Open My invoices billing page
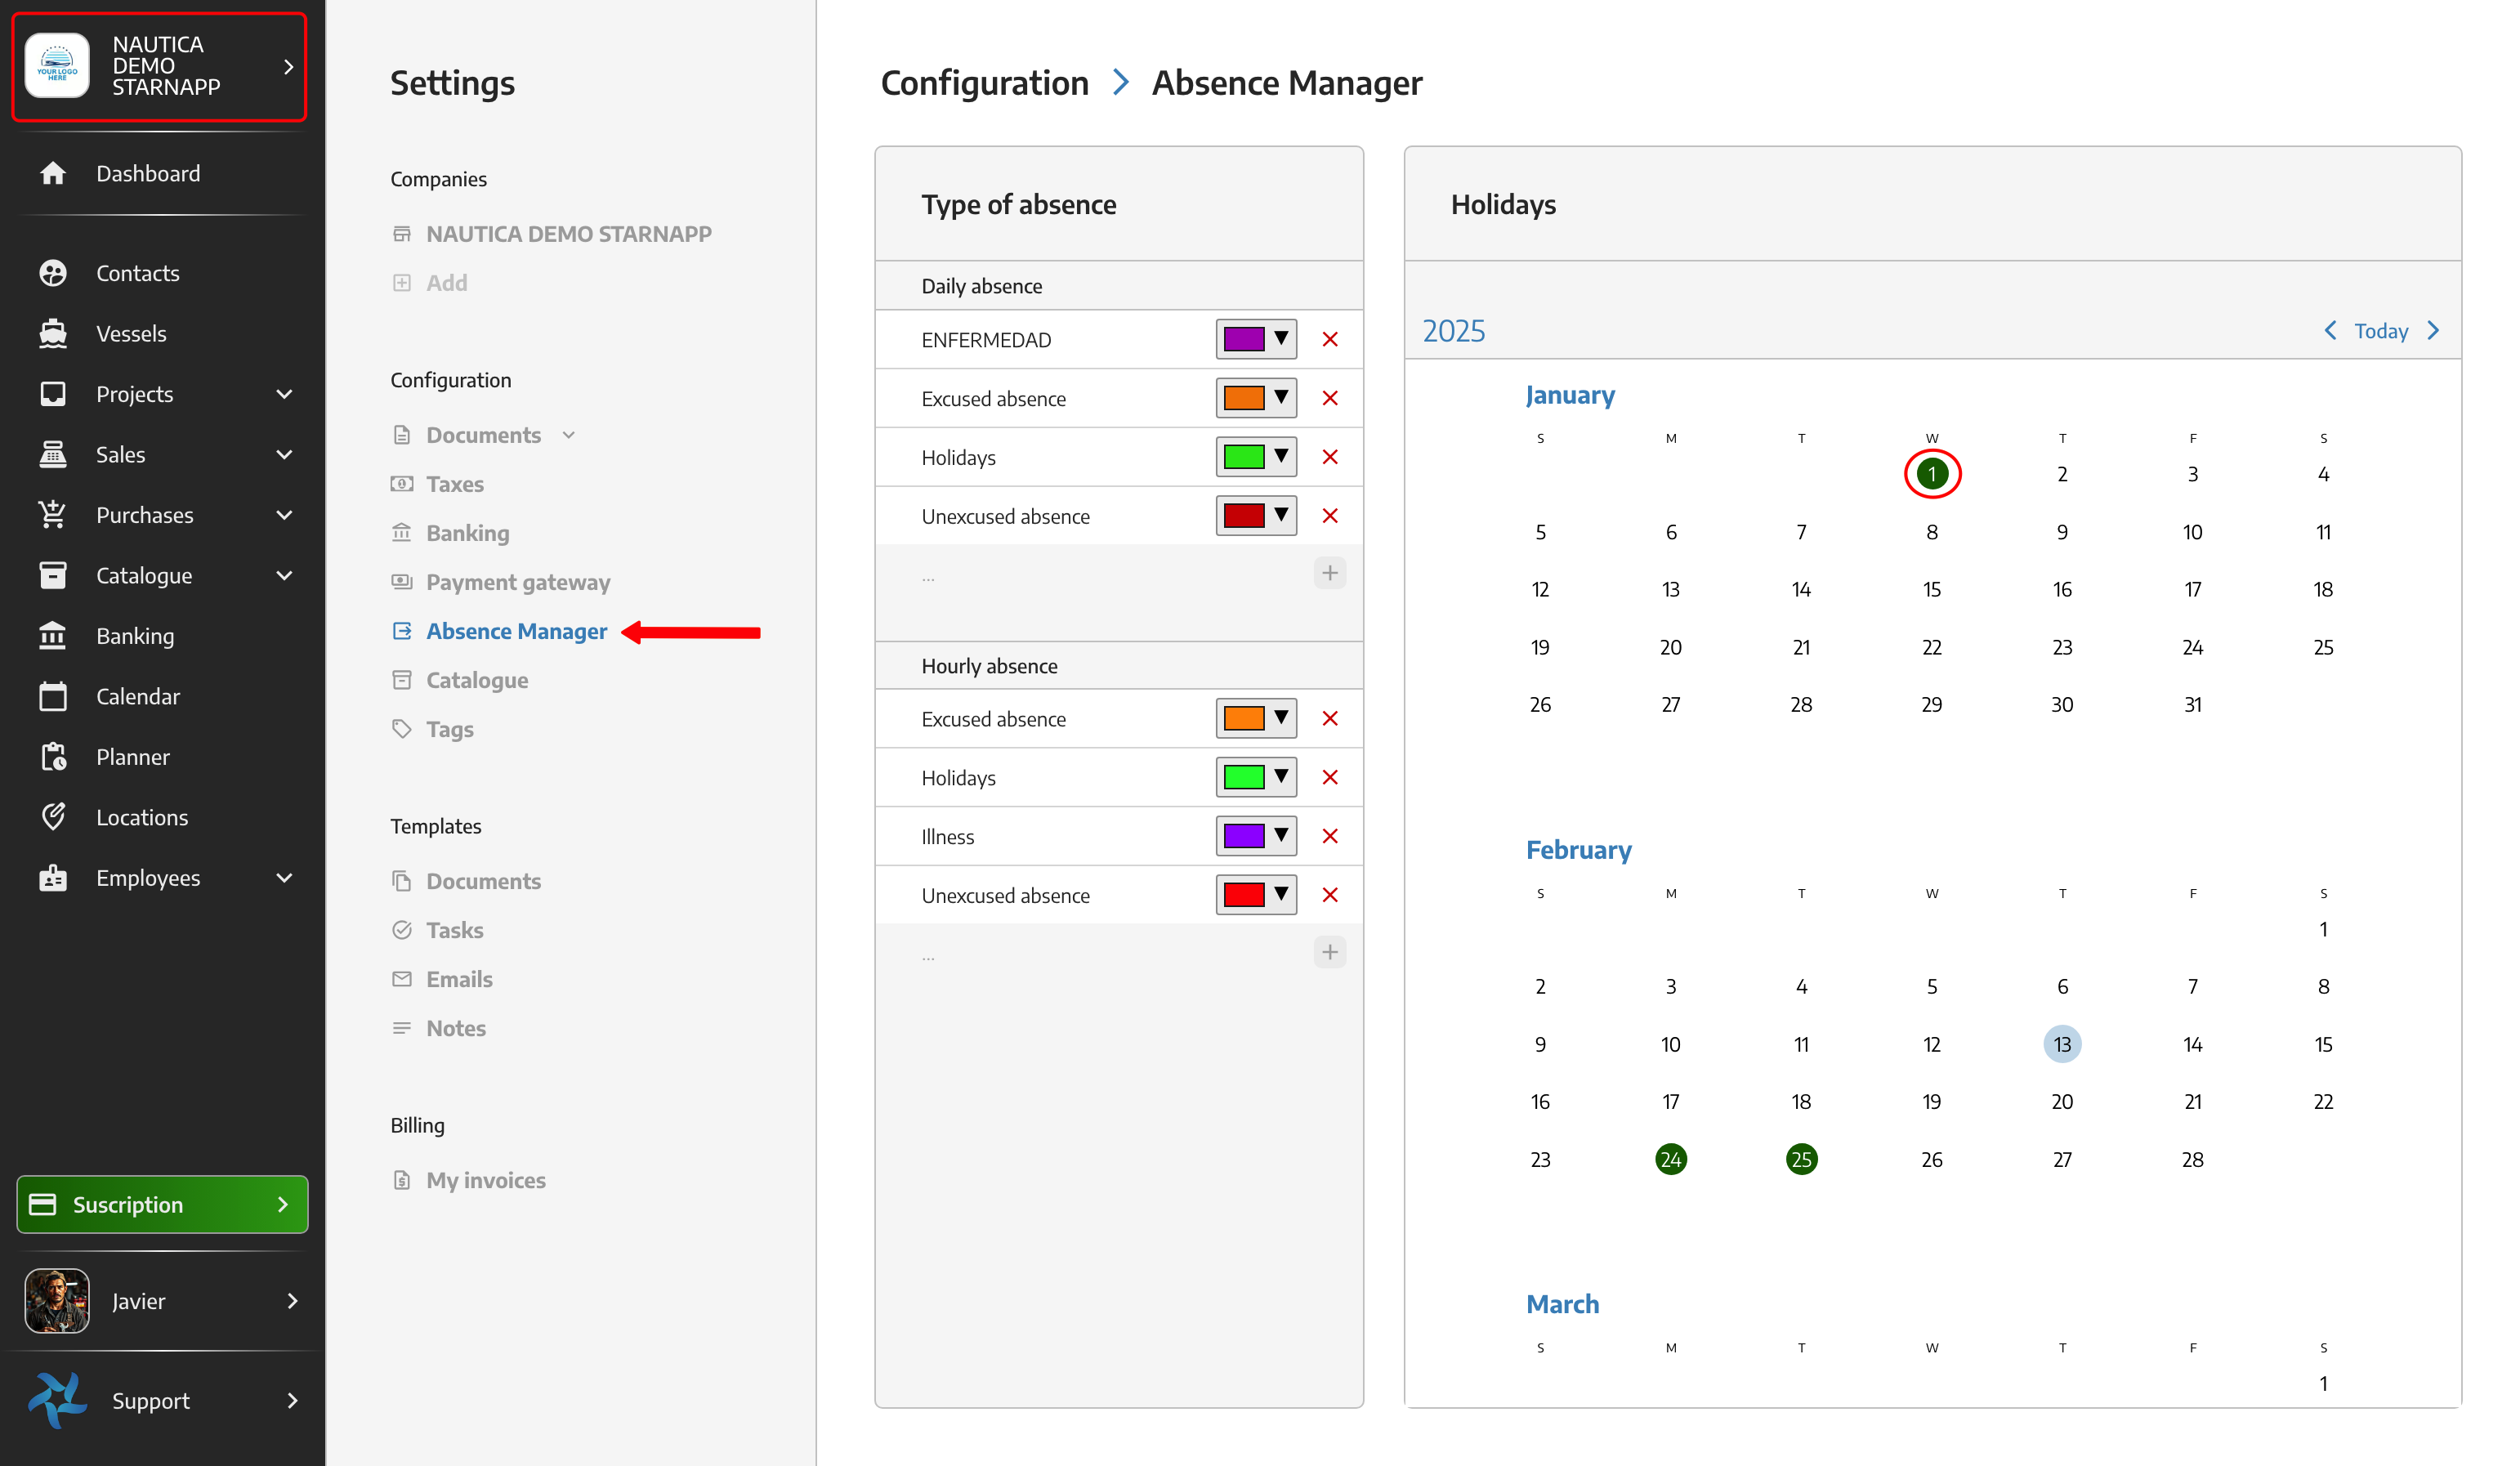This screenshot has height=1466, width=2520. tap(469, 1180)
